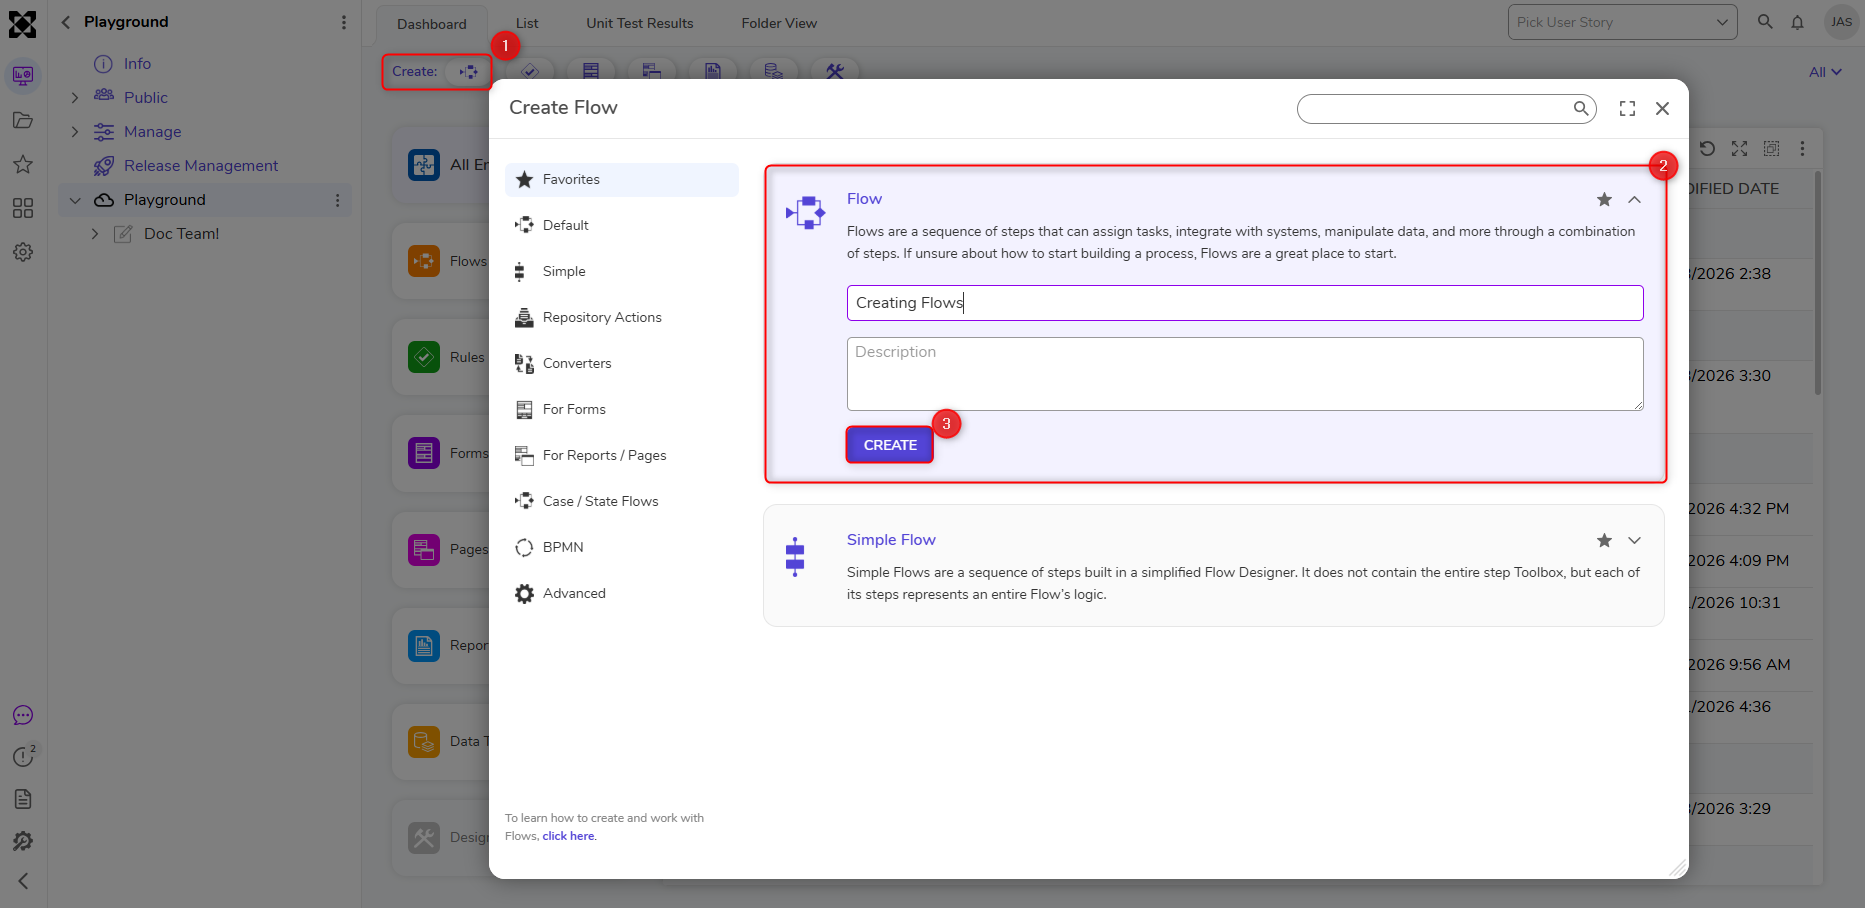Select Simple category
Screen dimensions: 1865x908
pyautogui.click(x=622, y=272)
